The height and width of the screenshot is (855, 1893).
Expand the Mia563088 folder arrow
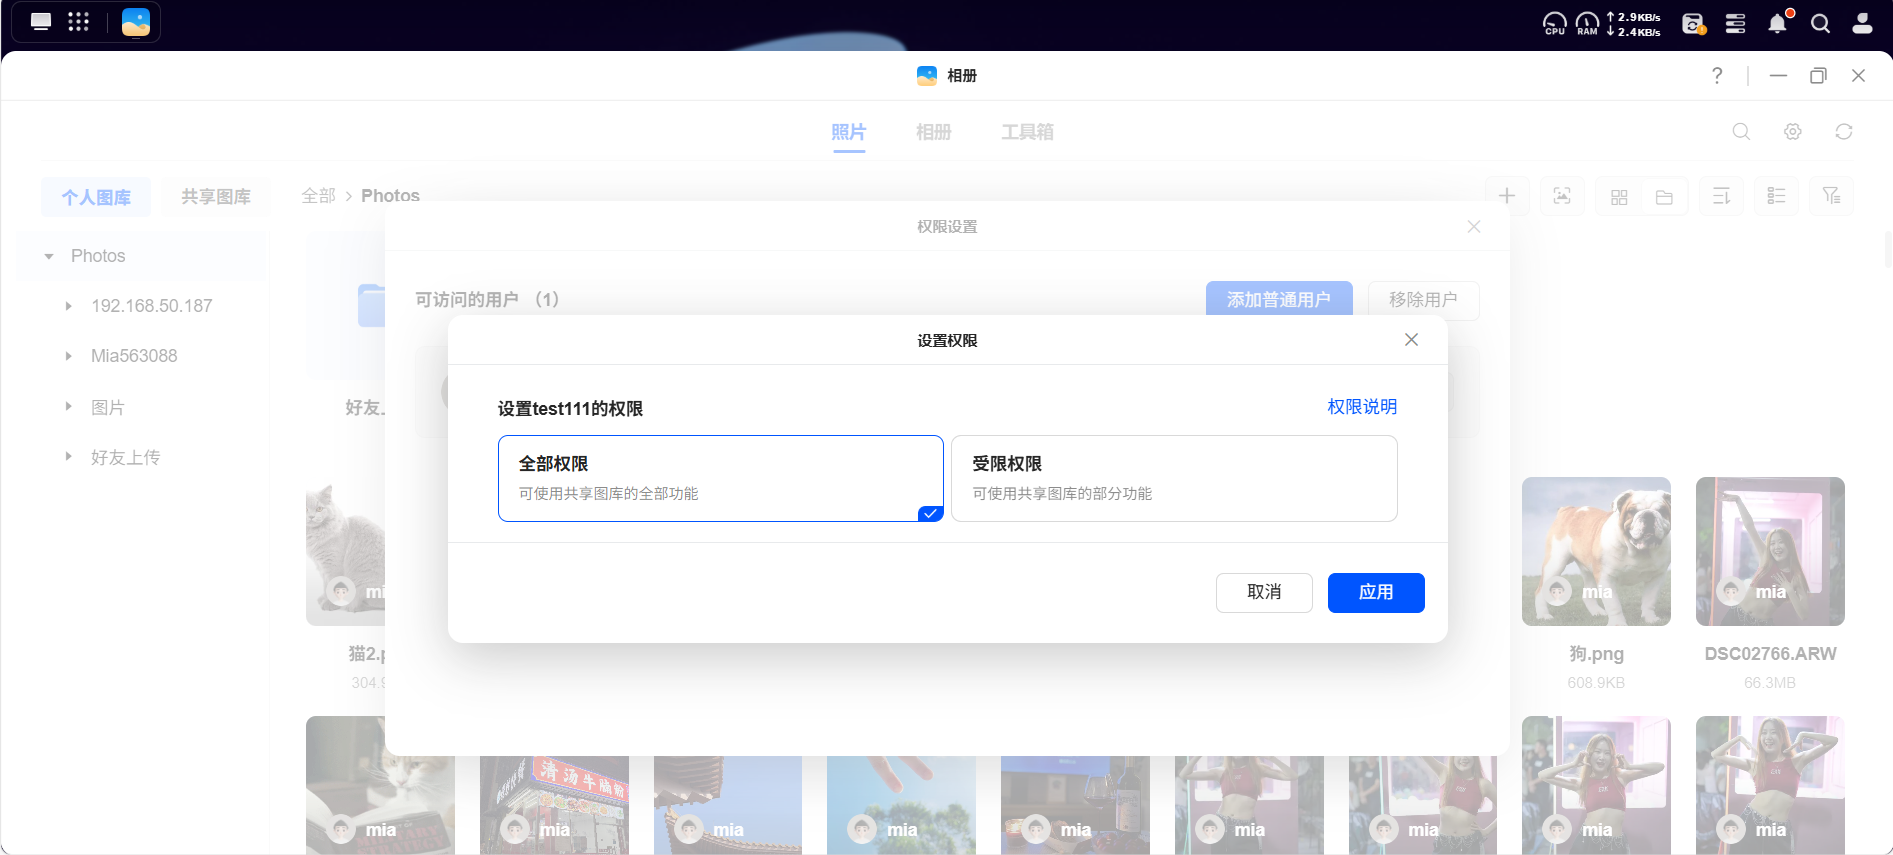pos(69,356)
